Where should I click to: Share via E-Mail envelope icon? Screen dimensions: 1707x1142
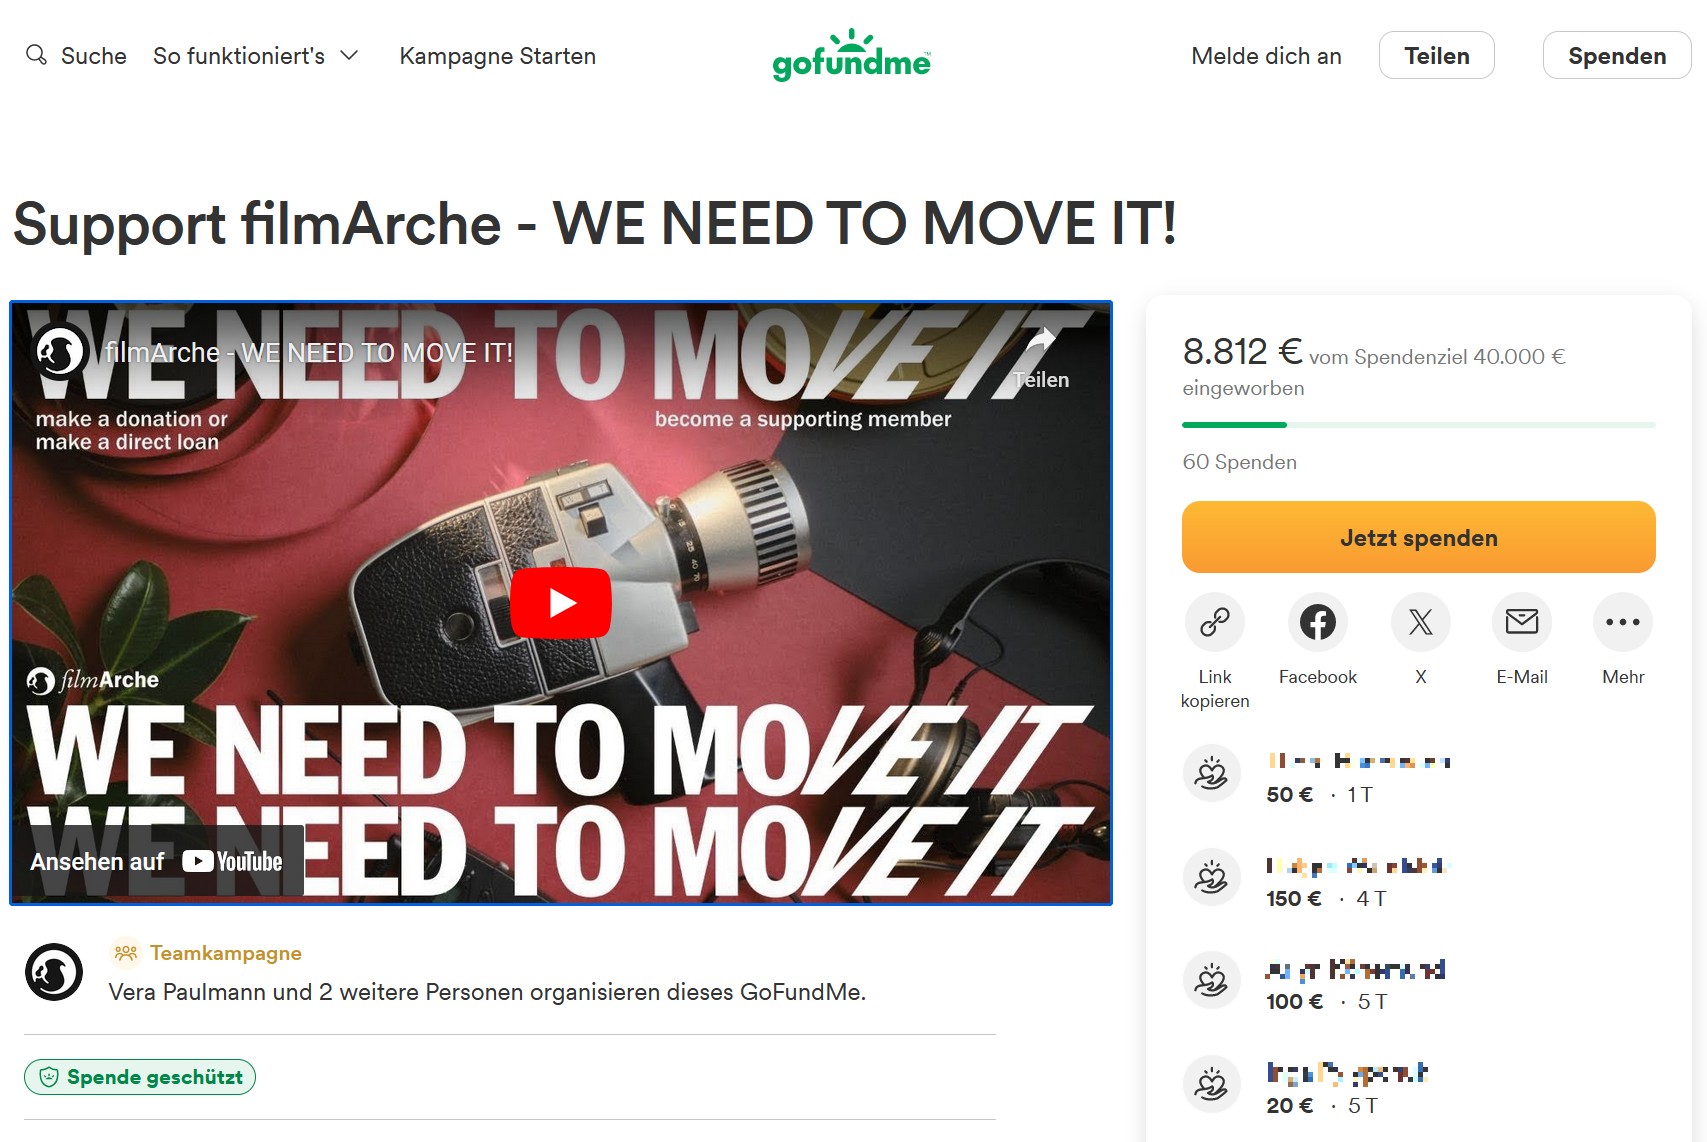click(x=1521, y=622)
